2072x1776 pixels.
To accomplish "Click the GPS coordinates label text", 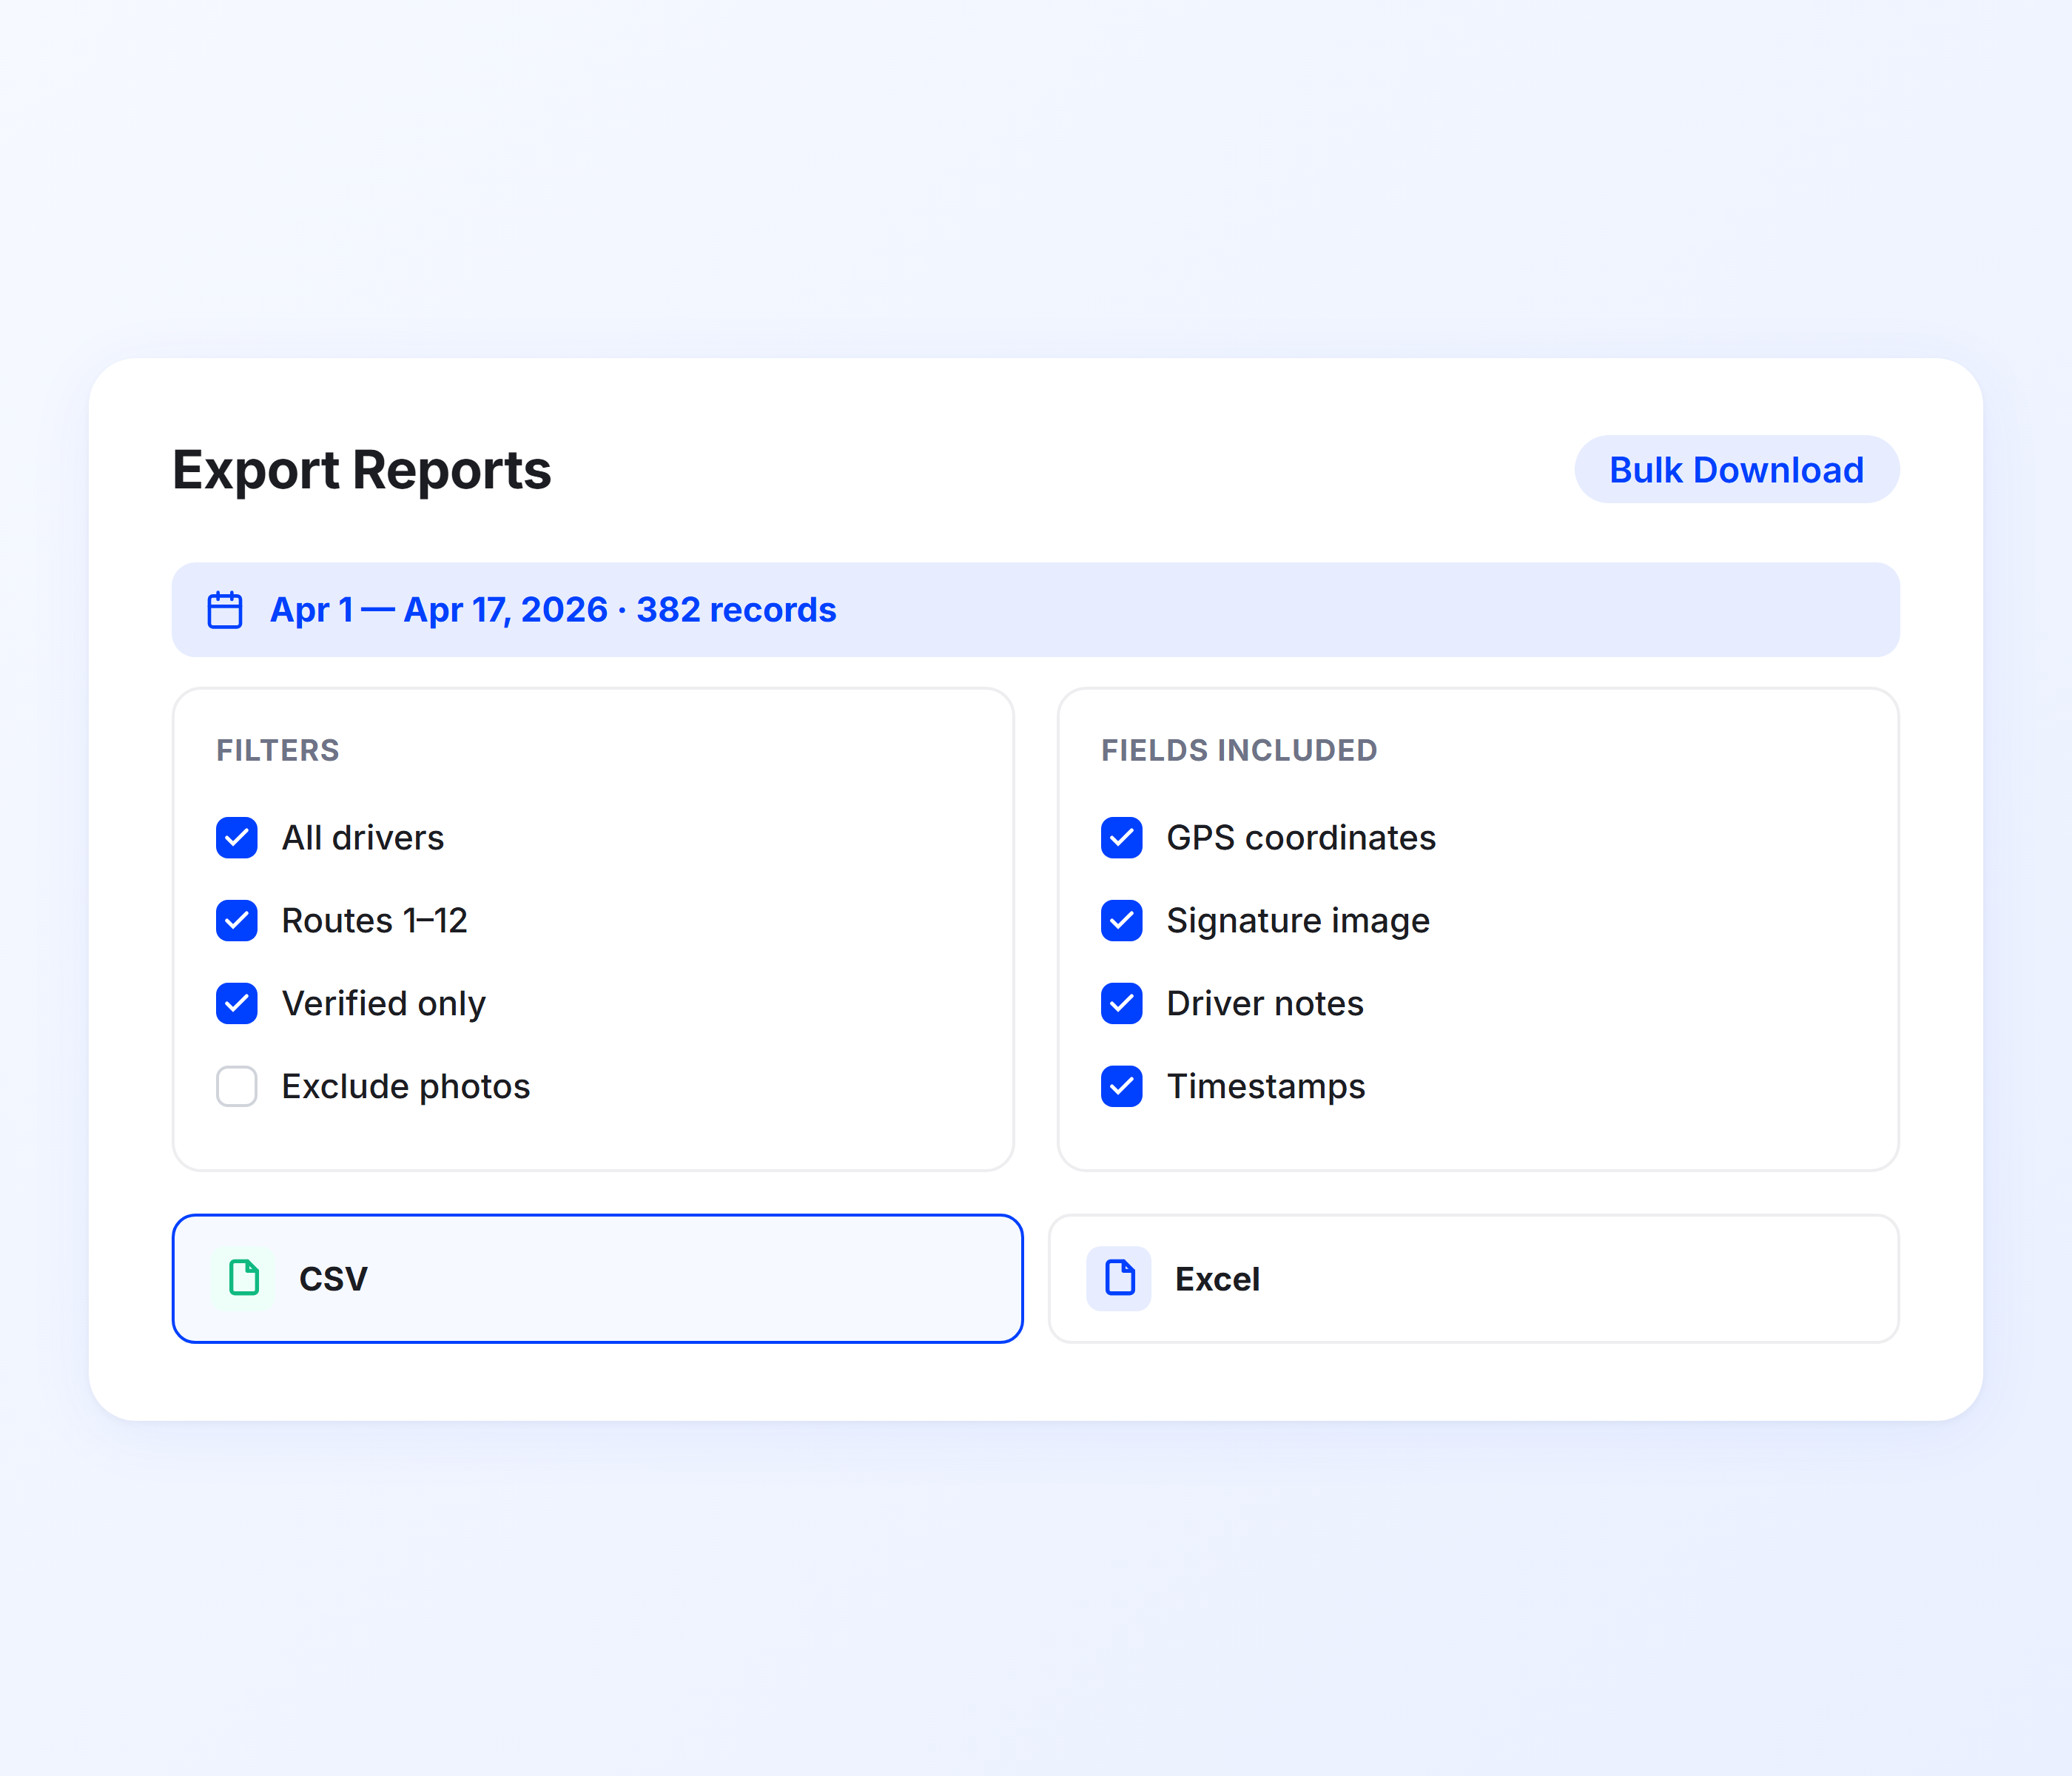I will coord(1301,838).
